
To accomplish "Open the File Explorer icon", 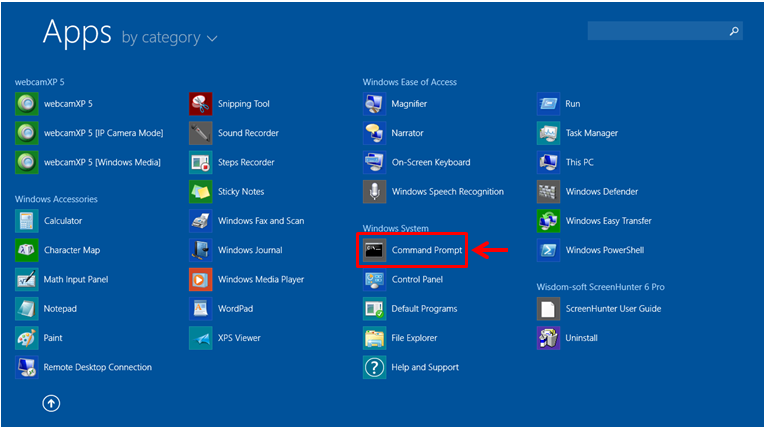I will point(375,338).
